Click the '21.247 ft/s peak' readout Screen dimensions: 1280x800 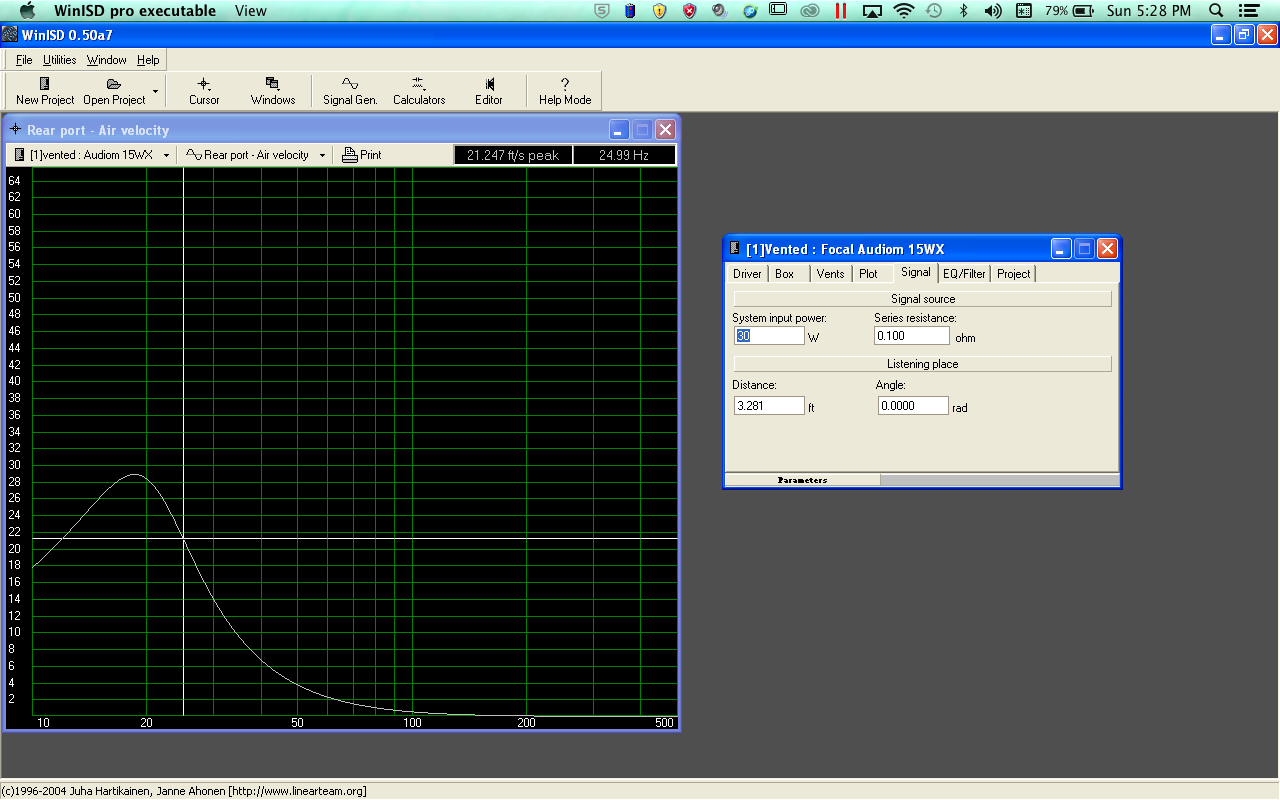(513, 155)
